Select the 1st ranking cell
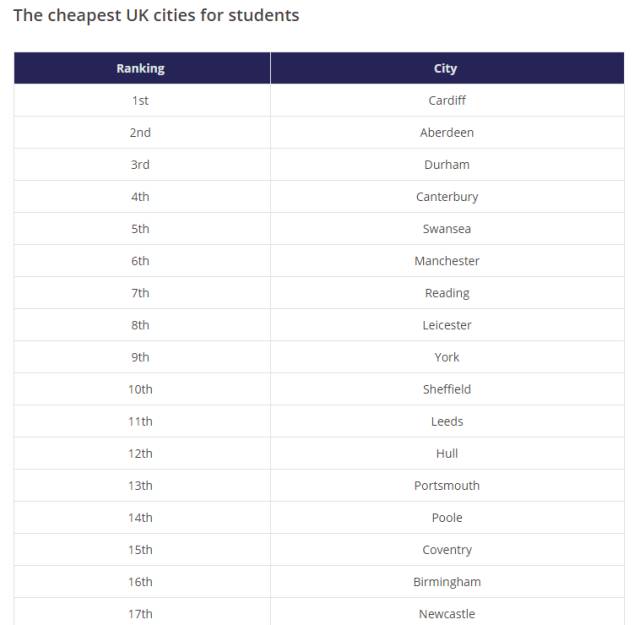640x625 pixels. [x=140, y=101]
